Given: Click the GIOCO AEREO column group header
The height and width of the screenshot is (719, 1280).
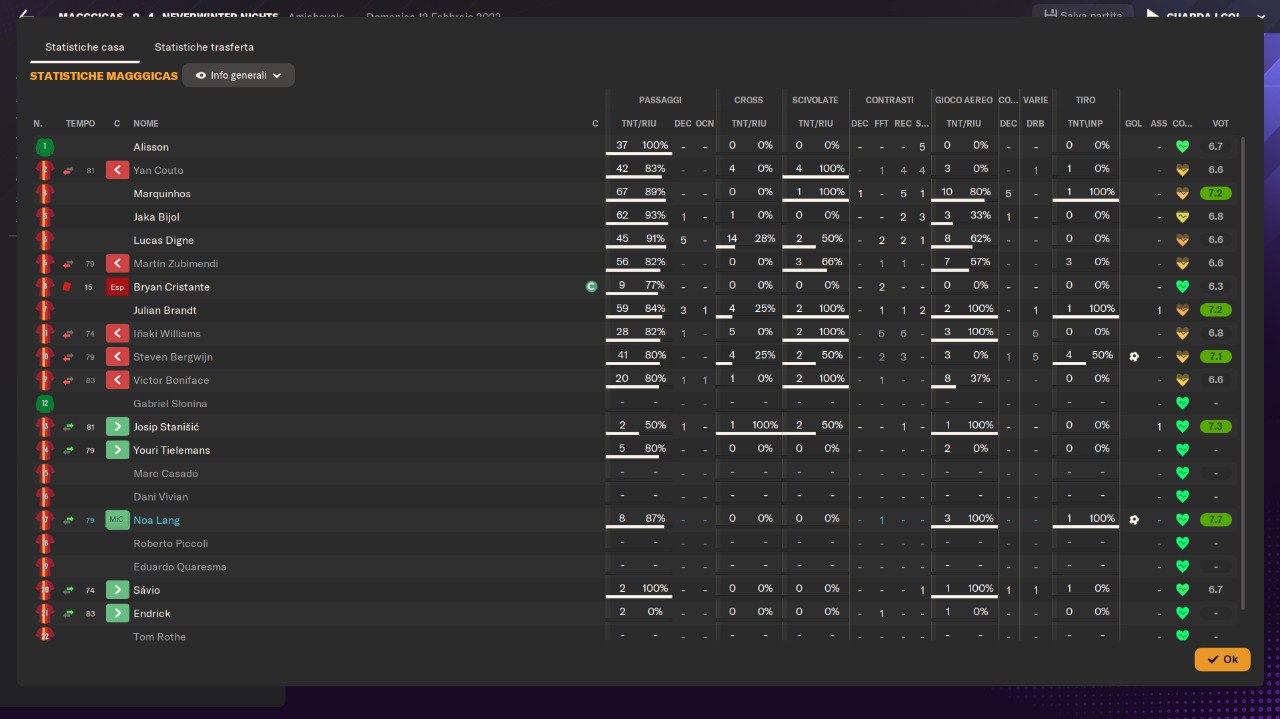Looking at the screenshot, I should click(964, 100).
